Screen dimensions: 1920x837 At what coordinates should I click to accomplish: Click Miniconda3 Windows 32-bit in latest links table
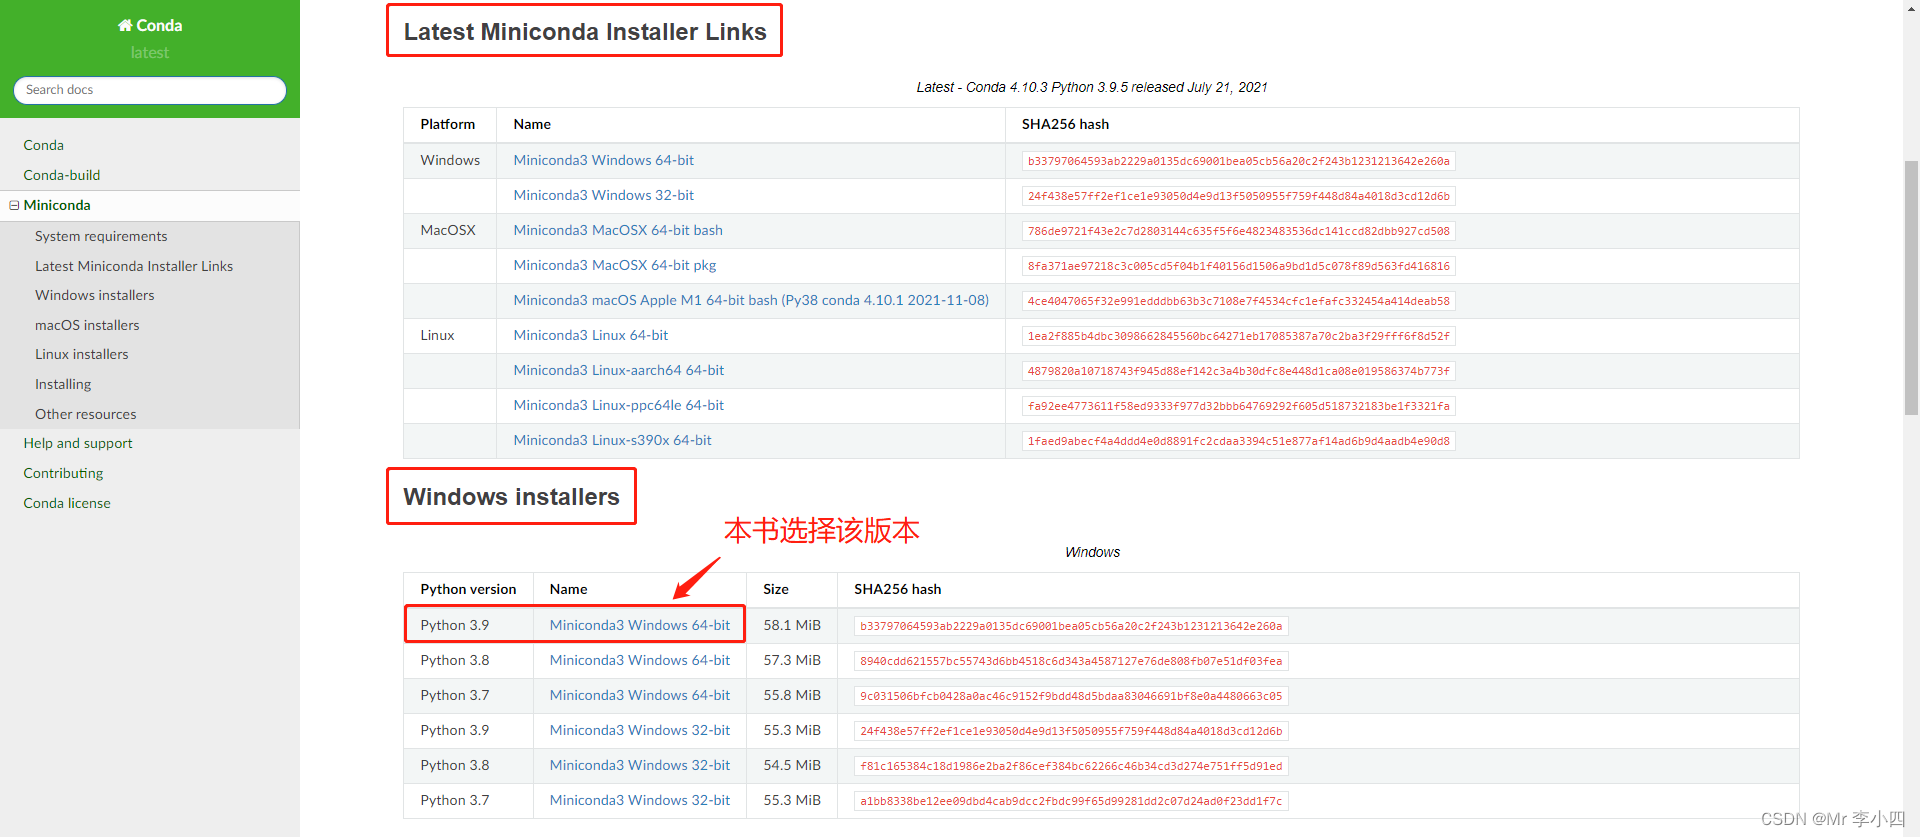tap(604, 195)
